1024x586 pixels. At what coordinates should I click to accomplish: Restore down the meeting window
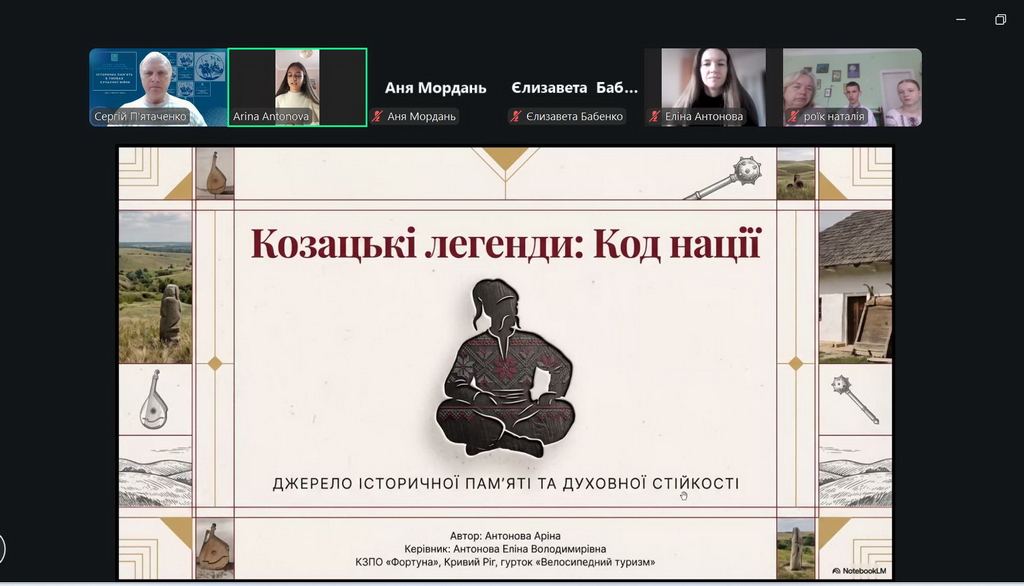click(1000, 19)
